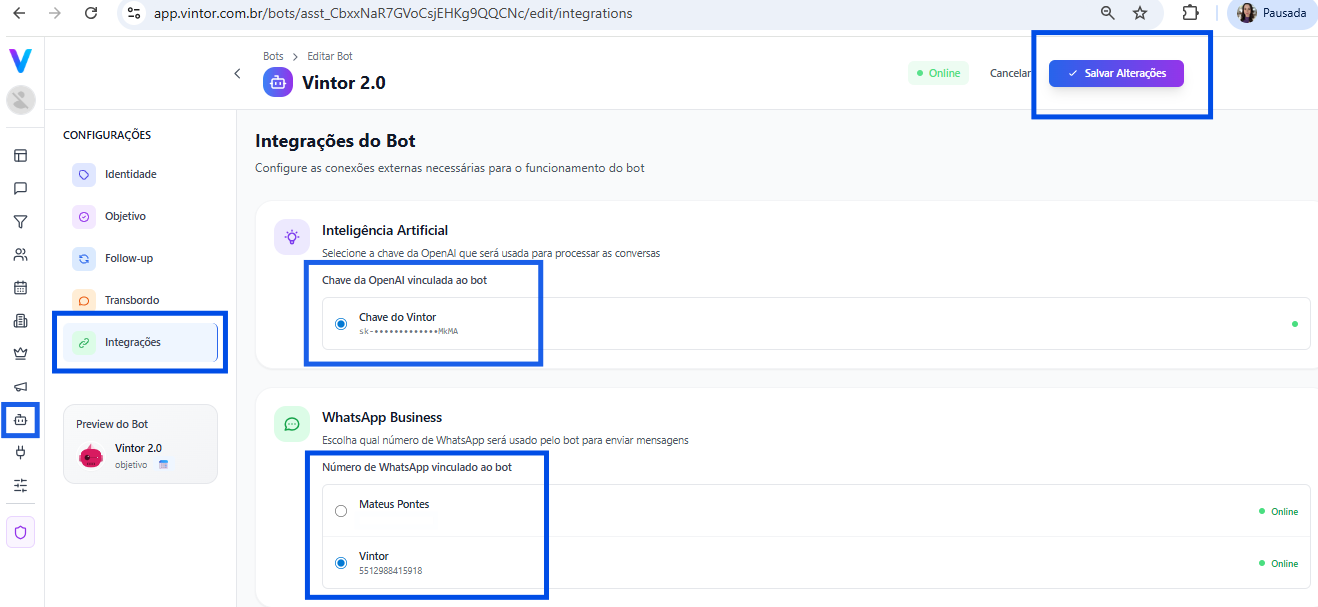Viewport: 1318px width, 607px height.
Task: Click the small calendar icon beside objetivo
Action: pyautogui.click(x=163, y=464)
